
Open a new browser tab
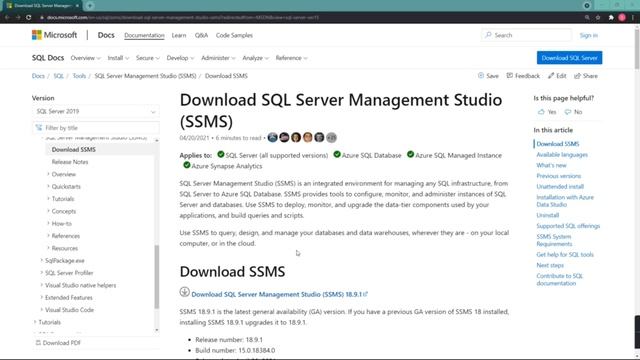point(90,6)
